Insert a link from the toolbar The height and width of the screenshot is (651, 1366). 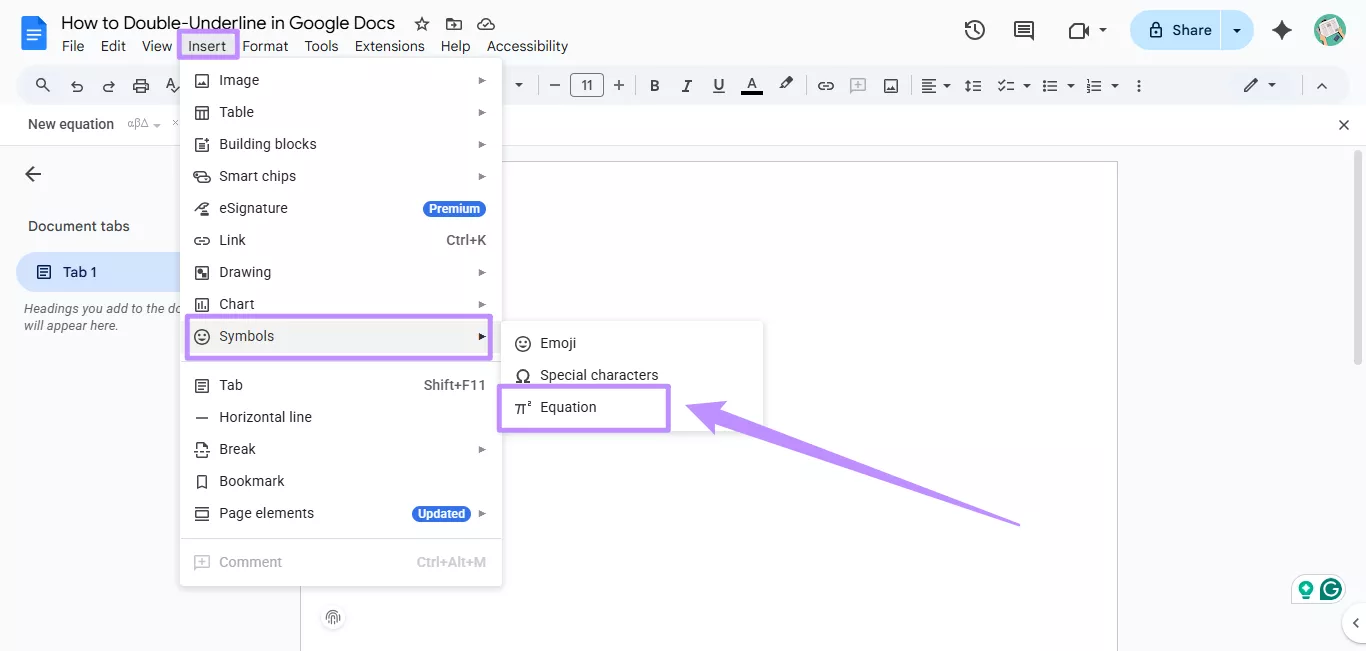[826, 86]
